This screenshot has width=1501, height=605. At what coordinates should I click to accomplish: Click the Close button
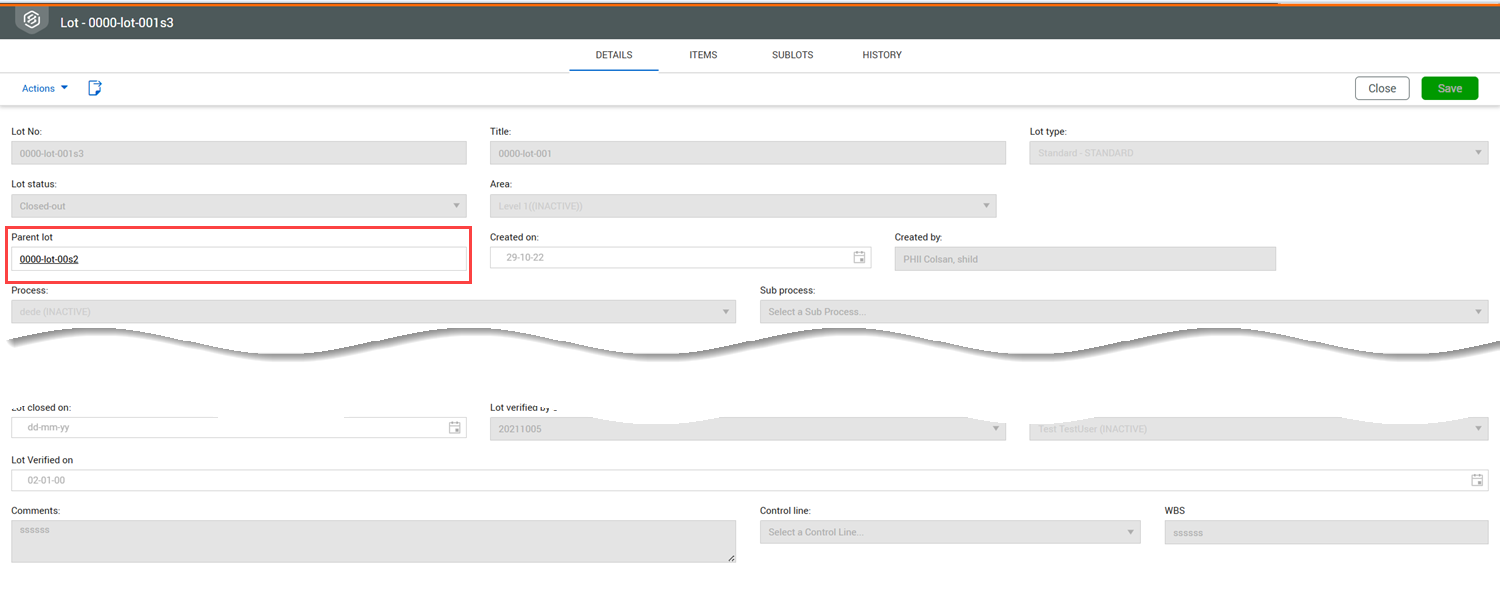[x=1382, y=88]
